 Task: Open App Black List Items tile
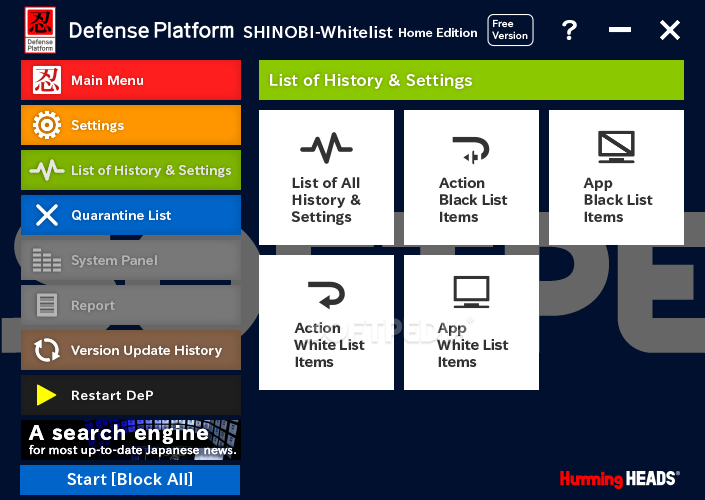tap(616, 178)
